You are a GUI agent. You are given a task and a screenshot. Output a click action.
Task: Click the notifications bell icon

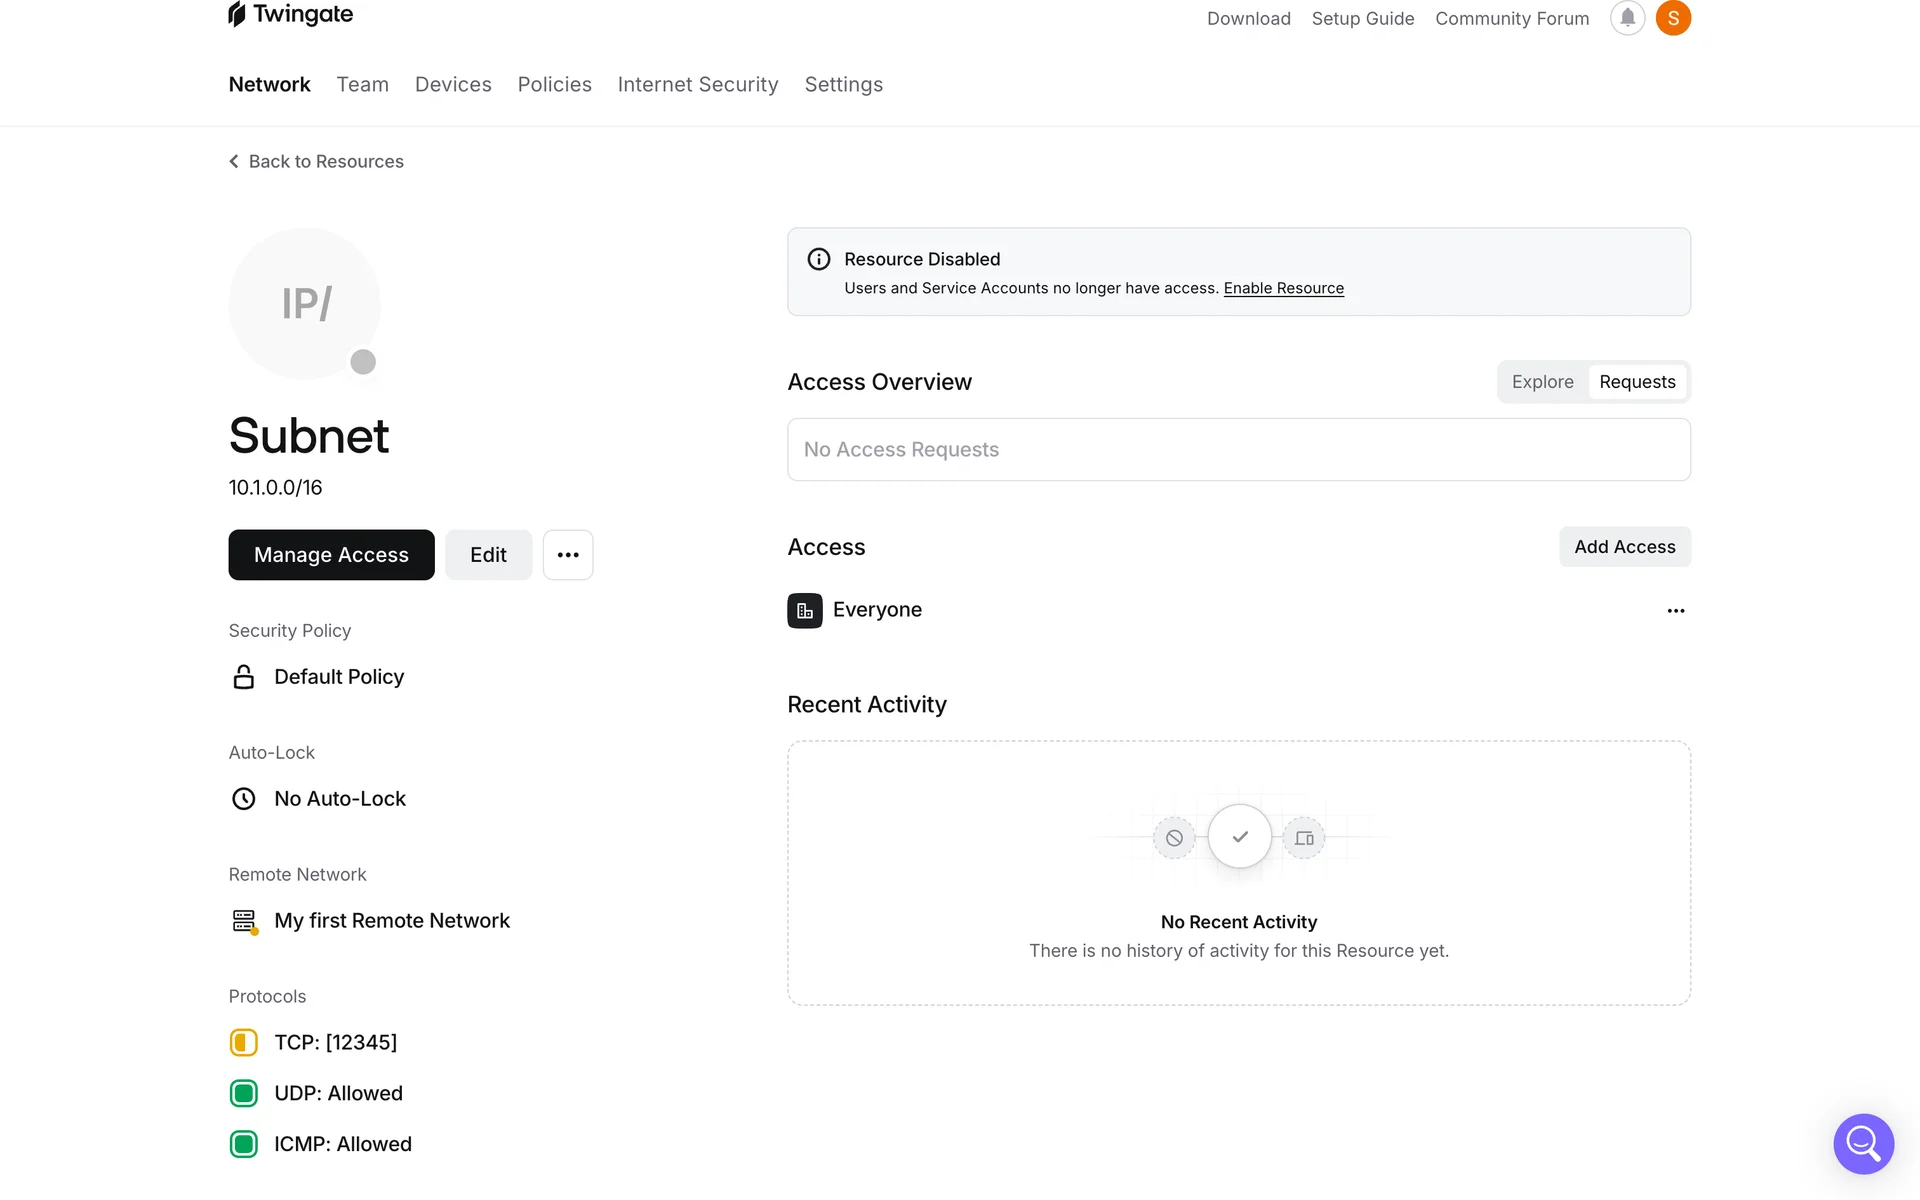click(1627, 18)
